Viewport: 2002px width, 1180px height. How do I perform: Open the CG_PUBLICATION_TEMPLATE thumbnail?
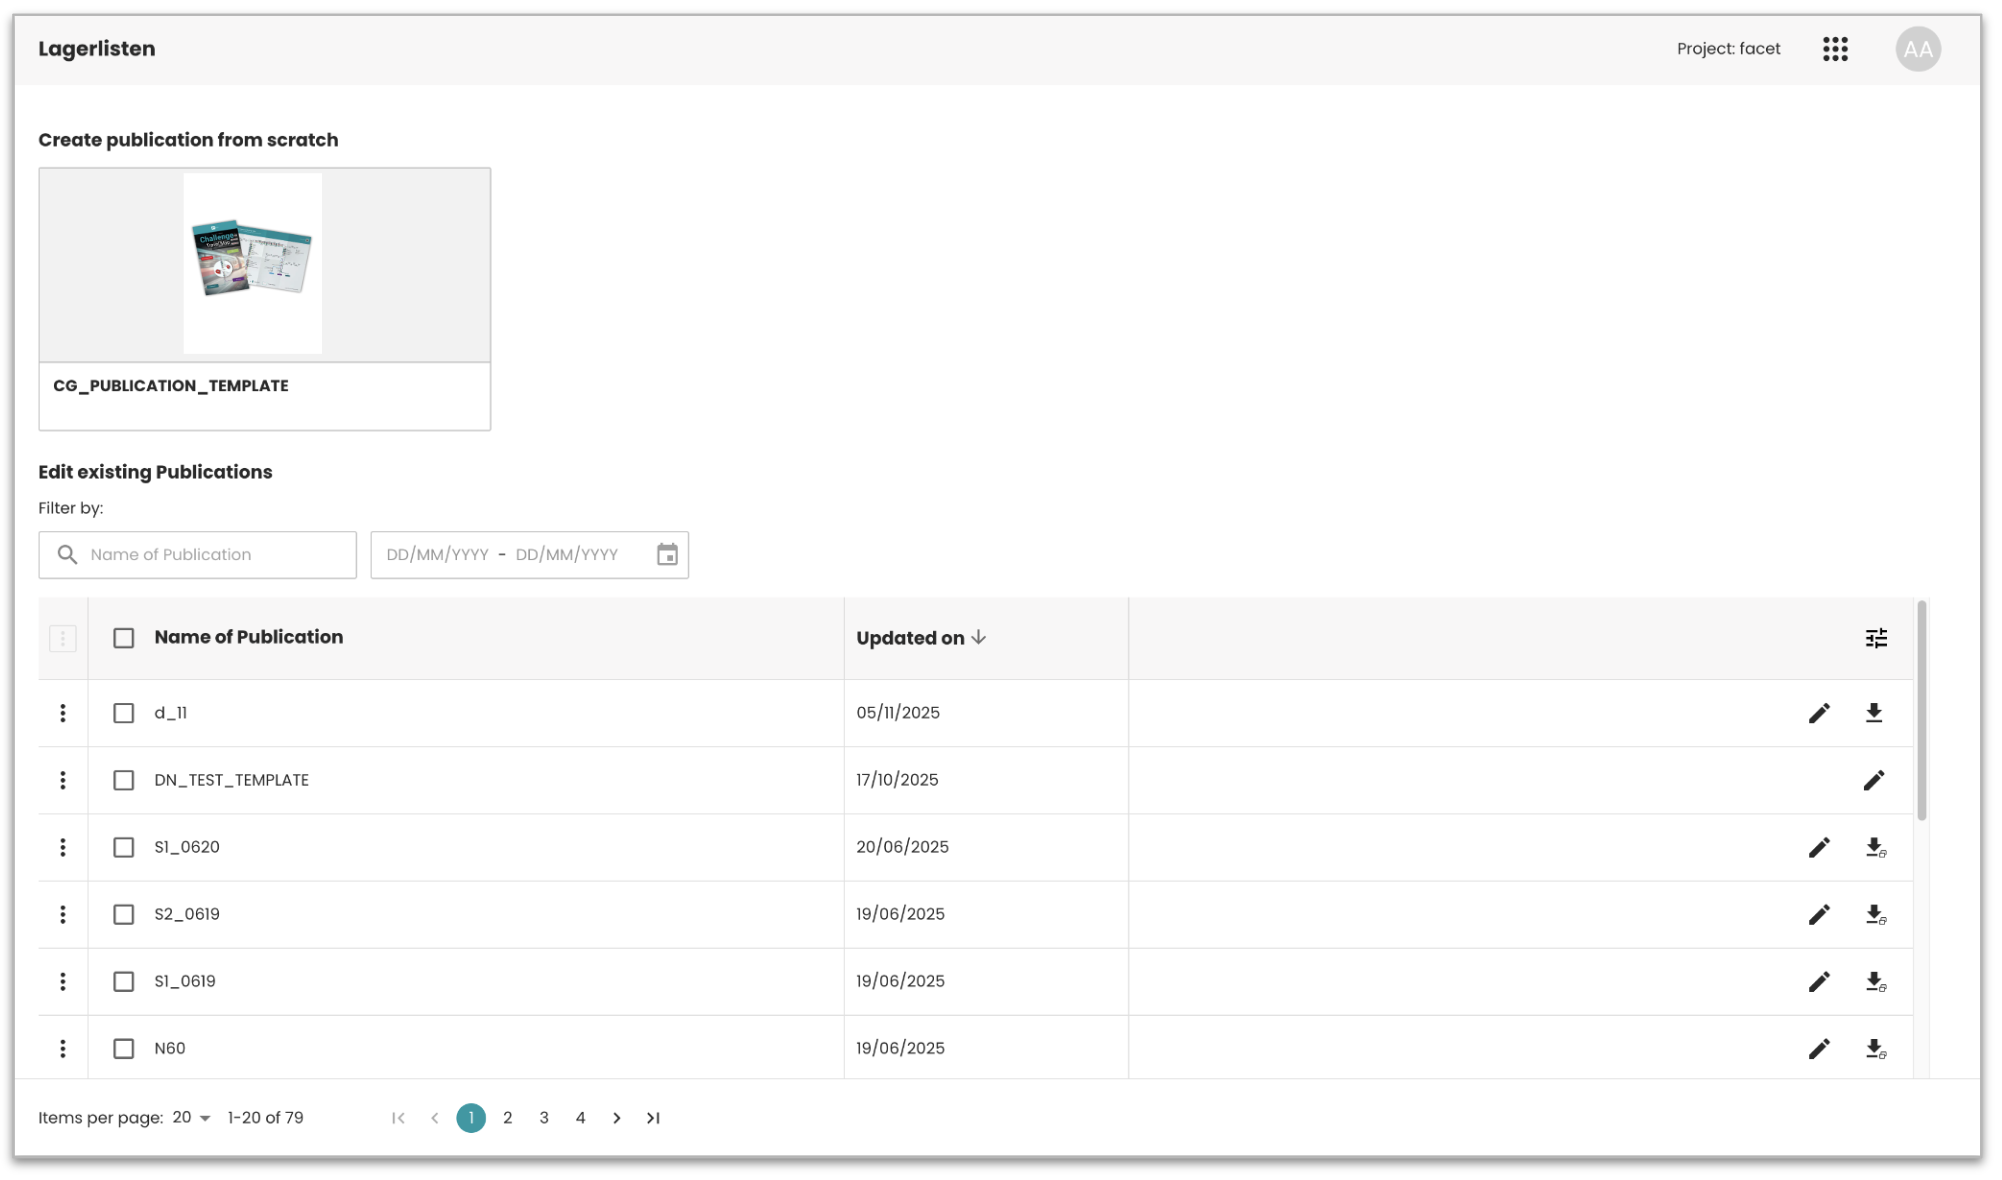pyautogui.click(x=253, y=264)
